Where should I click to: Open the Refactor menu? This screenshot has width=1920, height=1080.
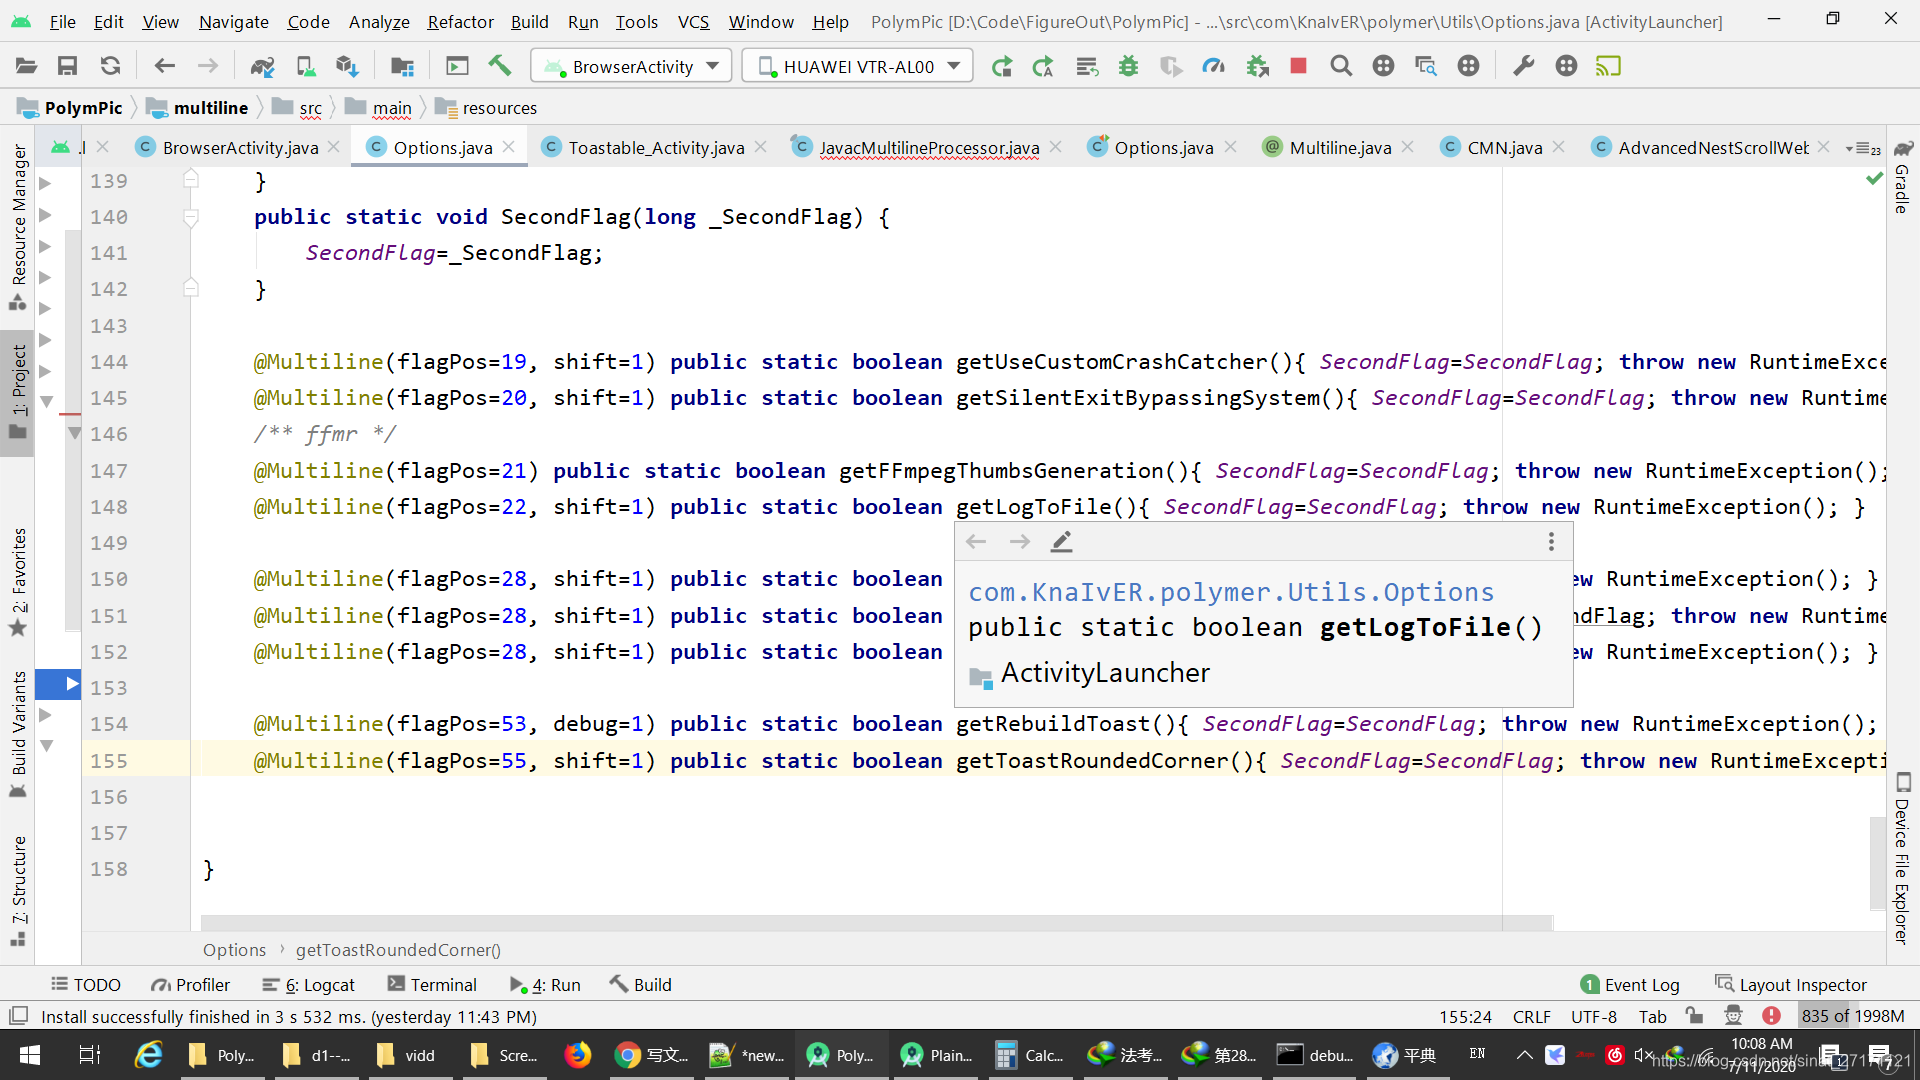pyautogui.click(x=460, y=21)
